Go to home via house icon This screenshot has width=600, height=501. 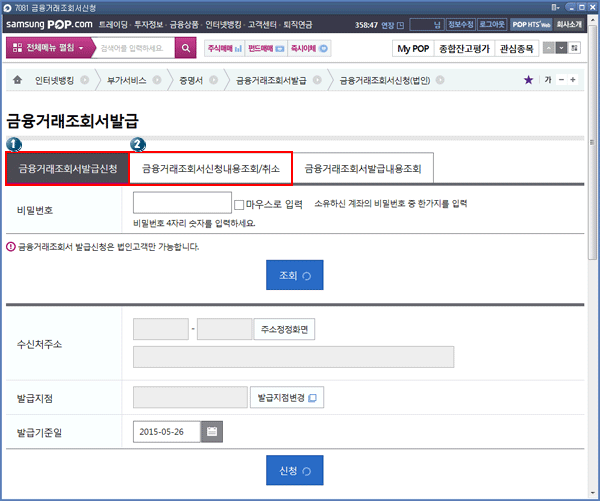point(17,80)
